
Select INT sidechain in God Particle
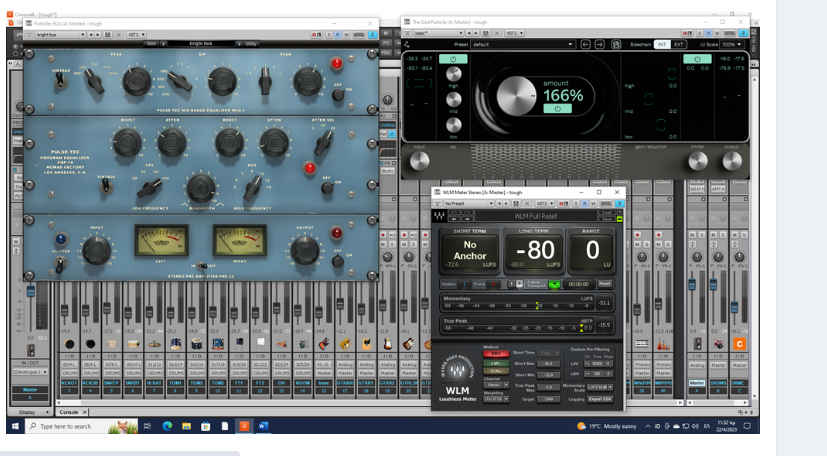[x=662, y=44]
